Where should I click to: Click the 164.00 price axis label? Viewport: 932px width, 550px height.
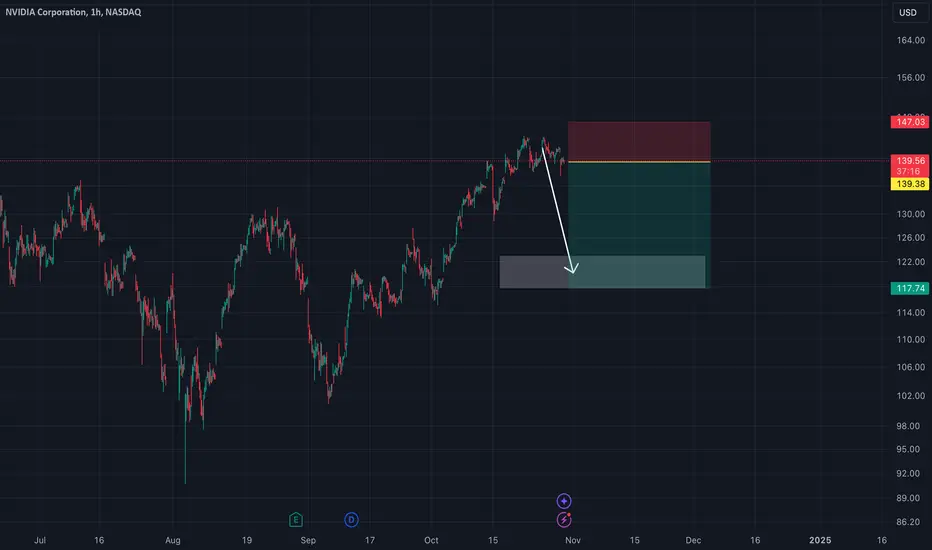click(911, 40)
